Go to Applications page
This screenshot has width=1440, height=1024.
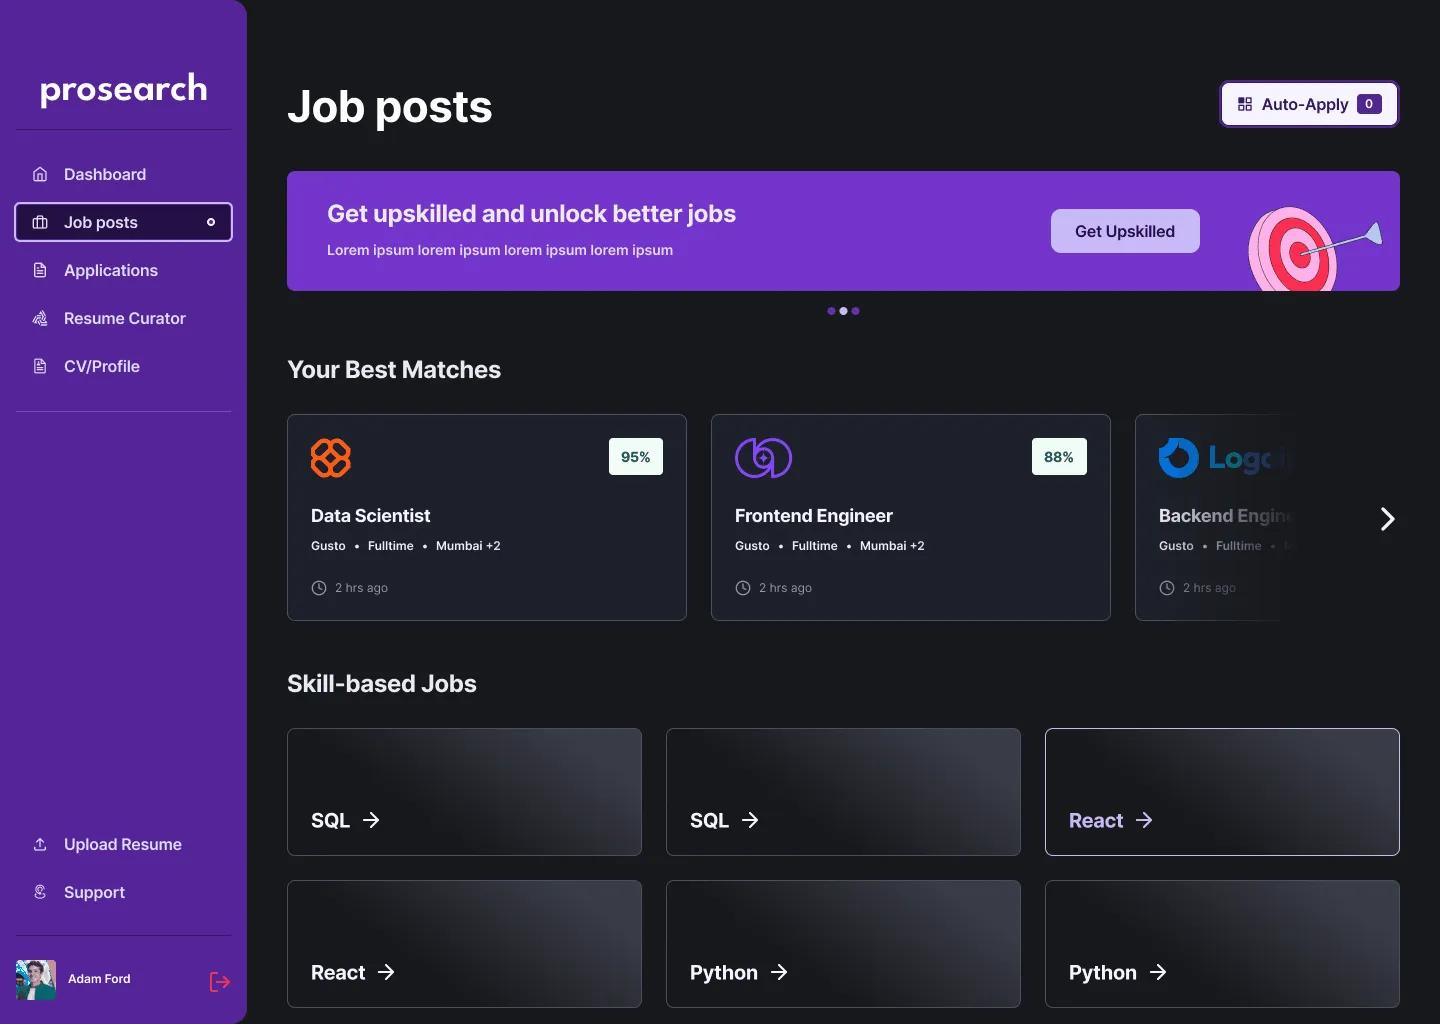click(123, 270)
